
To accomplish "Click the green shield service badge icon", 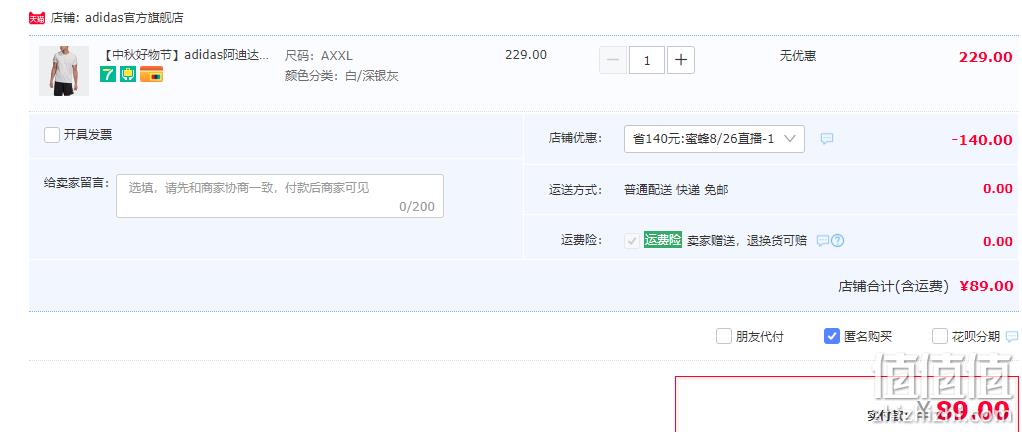I will [128, 74].
